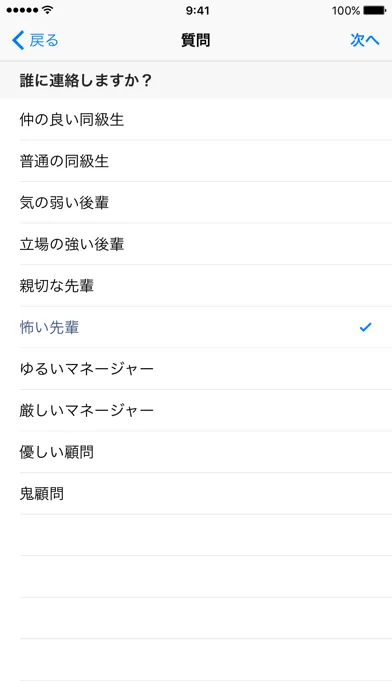The height and width of the screenshot is (696, 392).
Task: Select 気の弱い後輩 as the contact
Action: coord(196,202)
